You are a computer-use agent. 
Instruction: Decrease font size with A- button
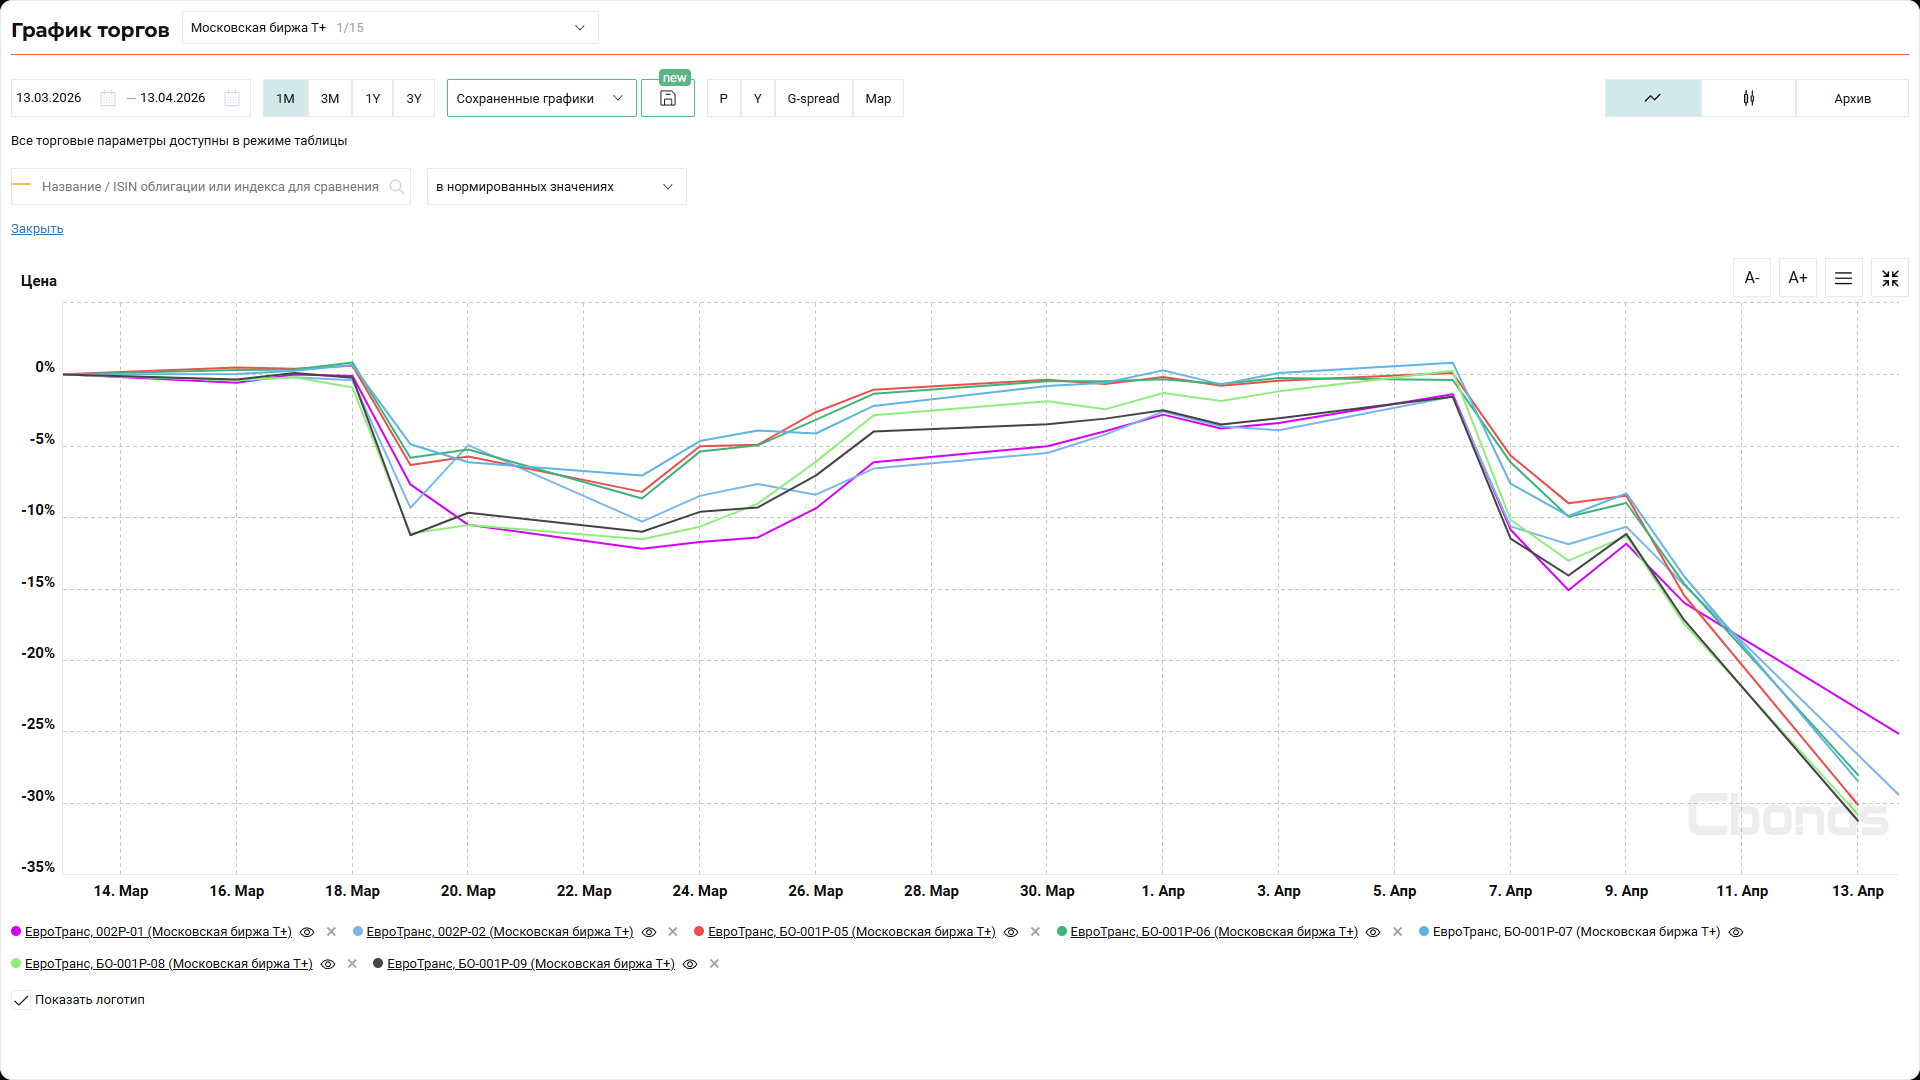pos(1751,278)
